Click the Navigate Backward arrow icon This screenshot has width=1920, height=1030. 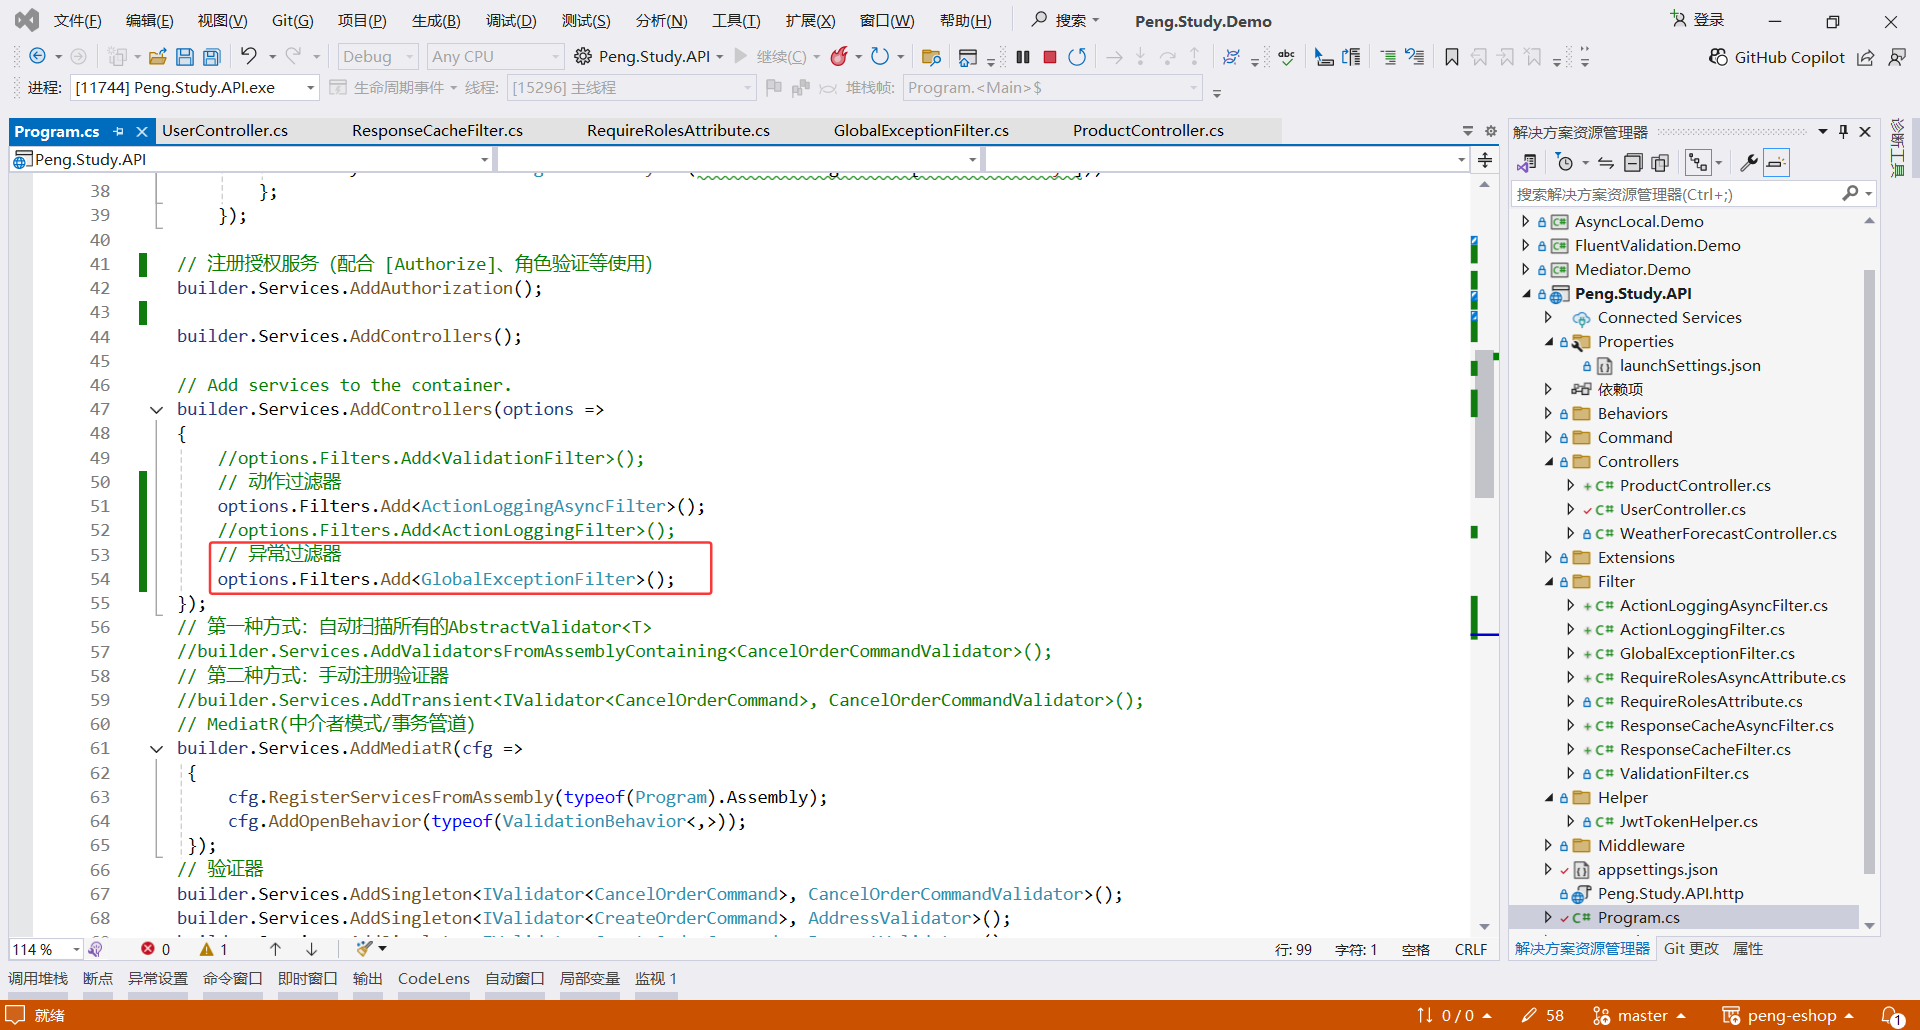pos(38,57)
